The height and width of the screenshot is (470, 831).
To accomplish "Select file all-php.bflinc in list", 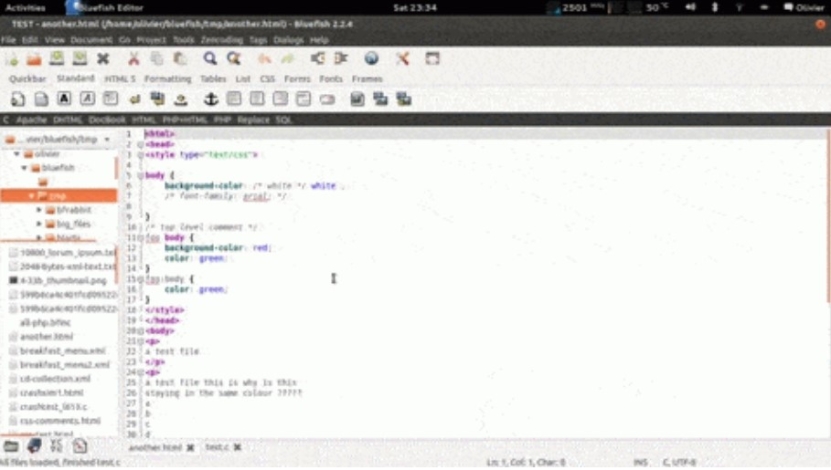I will [x=45, y=323].
